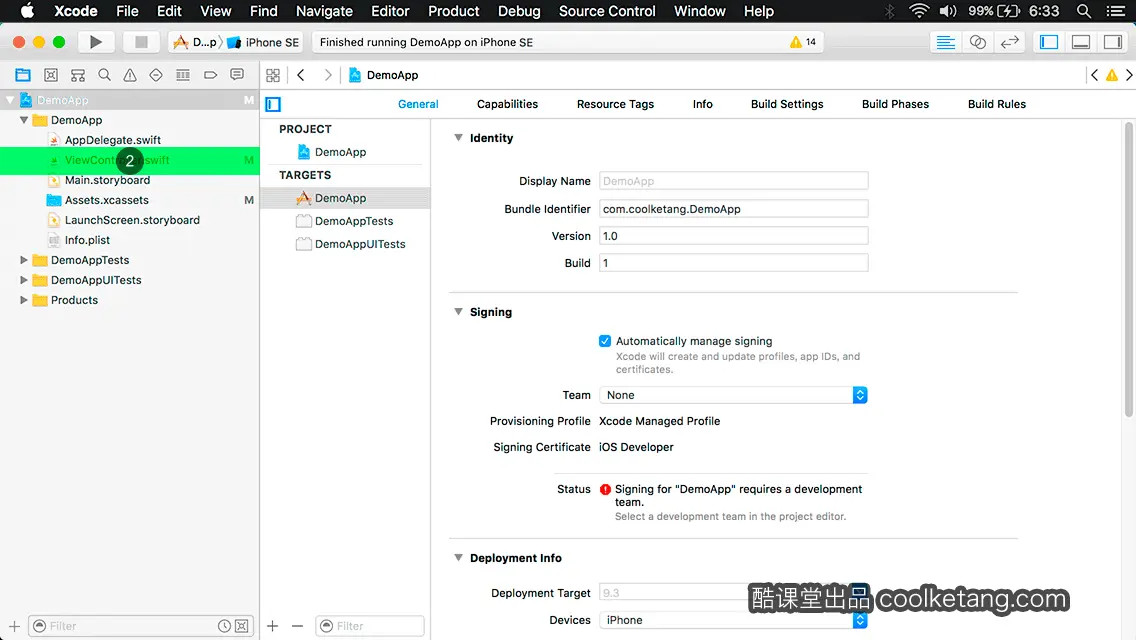The height and width of the screenshot is (640, 1136).
Task: Collapse the Identity section
Action: click(x=458, y=137)
